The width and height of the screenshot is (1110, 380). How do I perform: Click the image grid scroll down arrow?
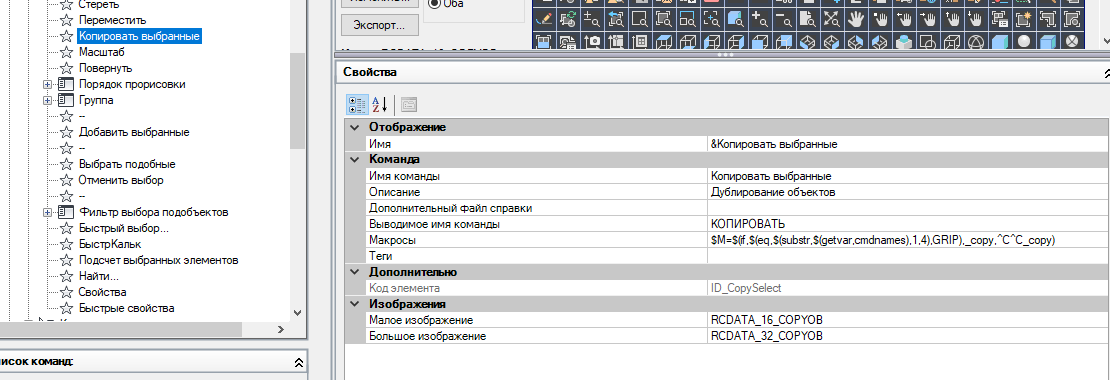click(x=1105, y=40)
